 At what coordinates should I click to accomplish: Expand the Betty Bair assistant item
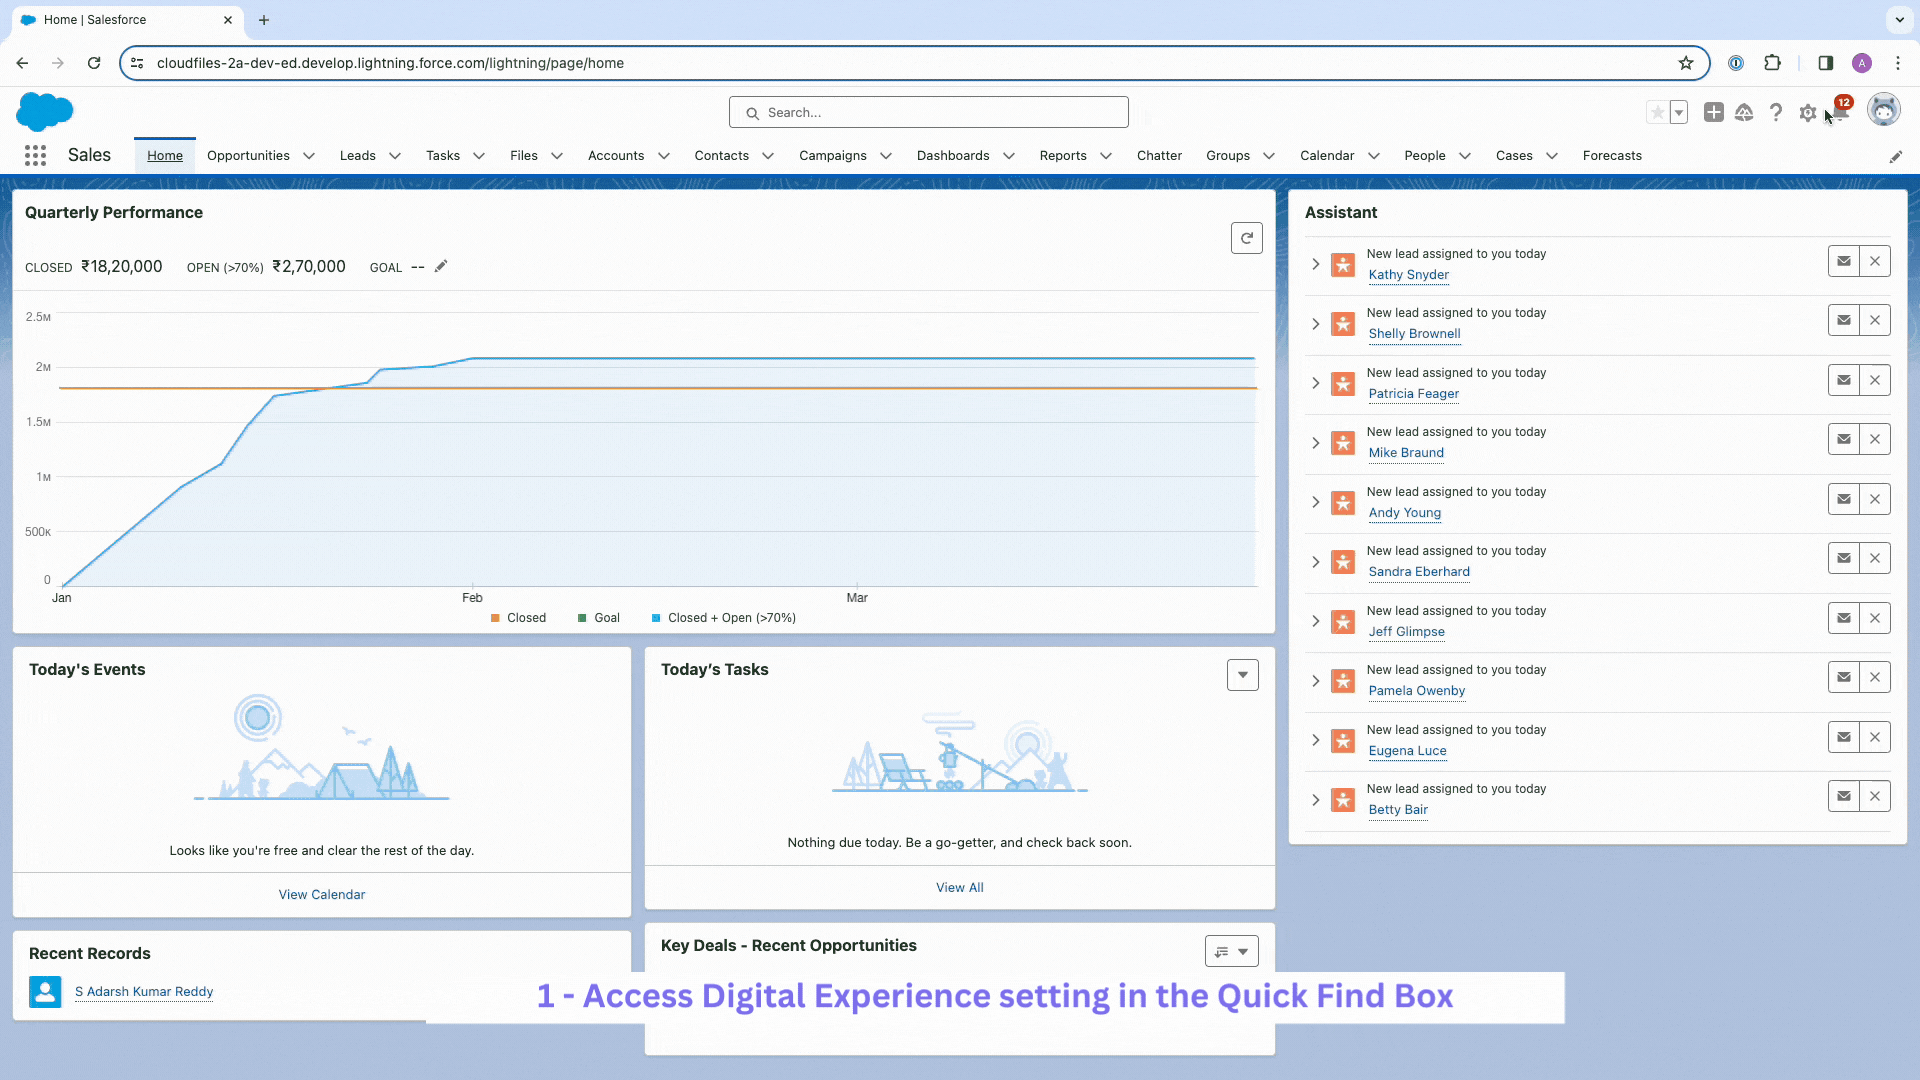pos(1315,800)
